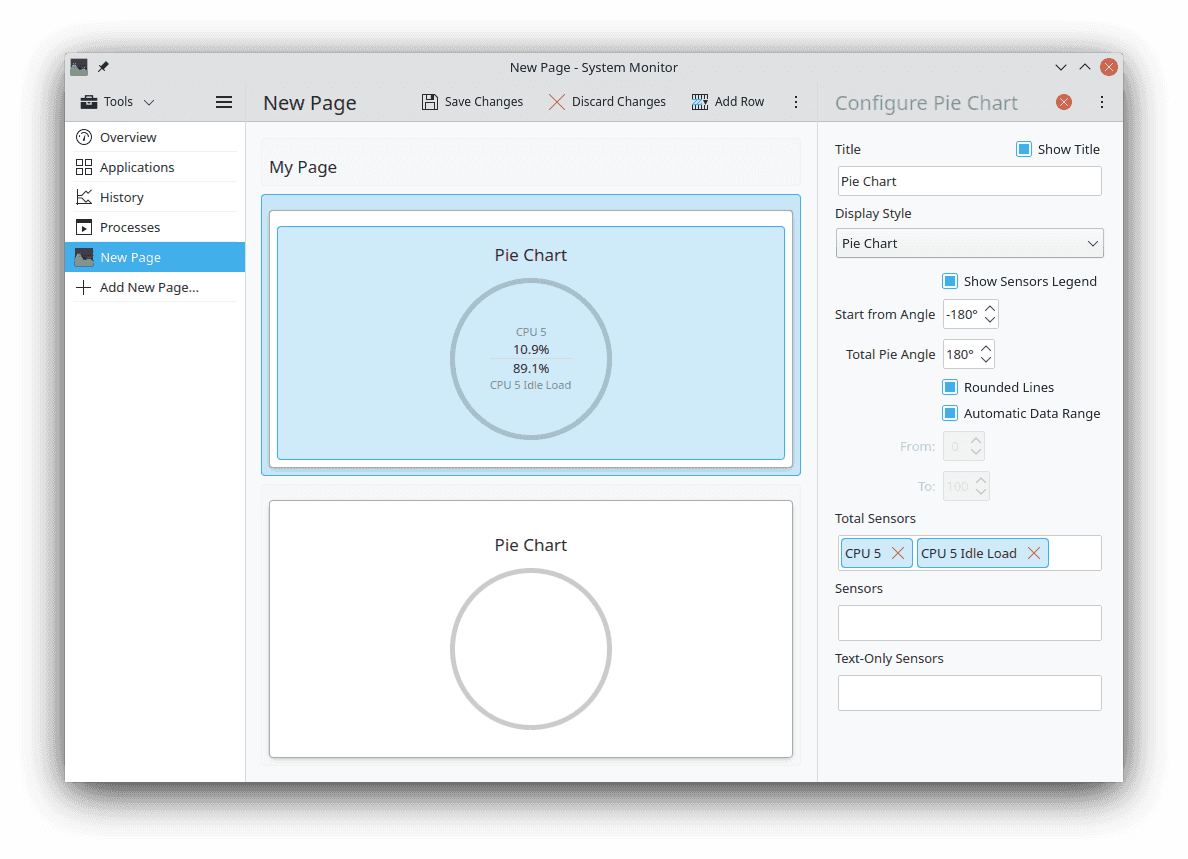Switch to the Processes view
The height and width of the screenshot is (859, 1188).
click(x=129, y=227)
